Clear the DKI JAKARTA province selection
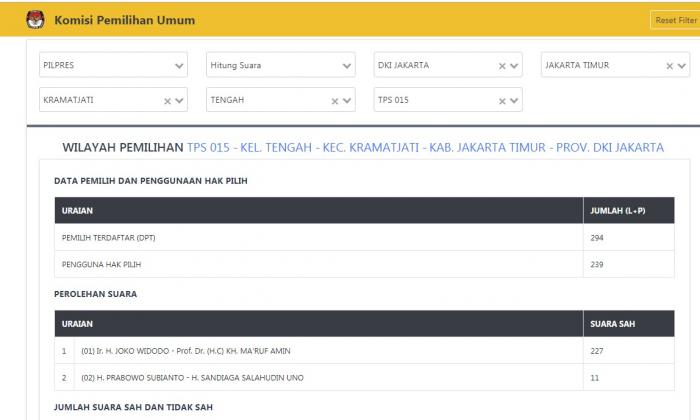Screen dimensions: 700x420 tap(502, 66)
